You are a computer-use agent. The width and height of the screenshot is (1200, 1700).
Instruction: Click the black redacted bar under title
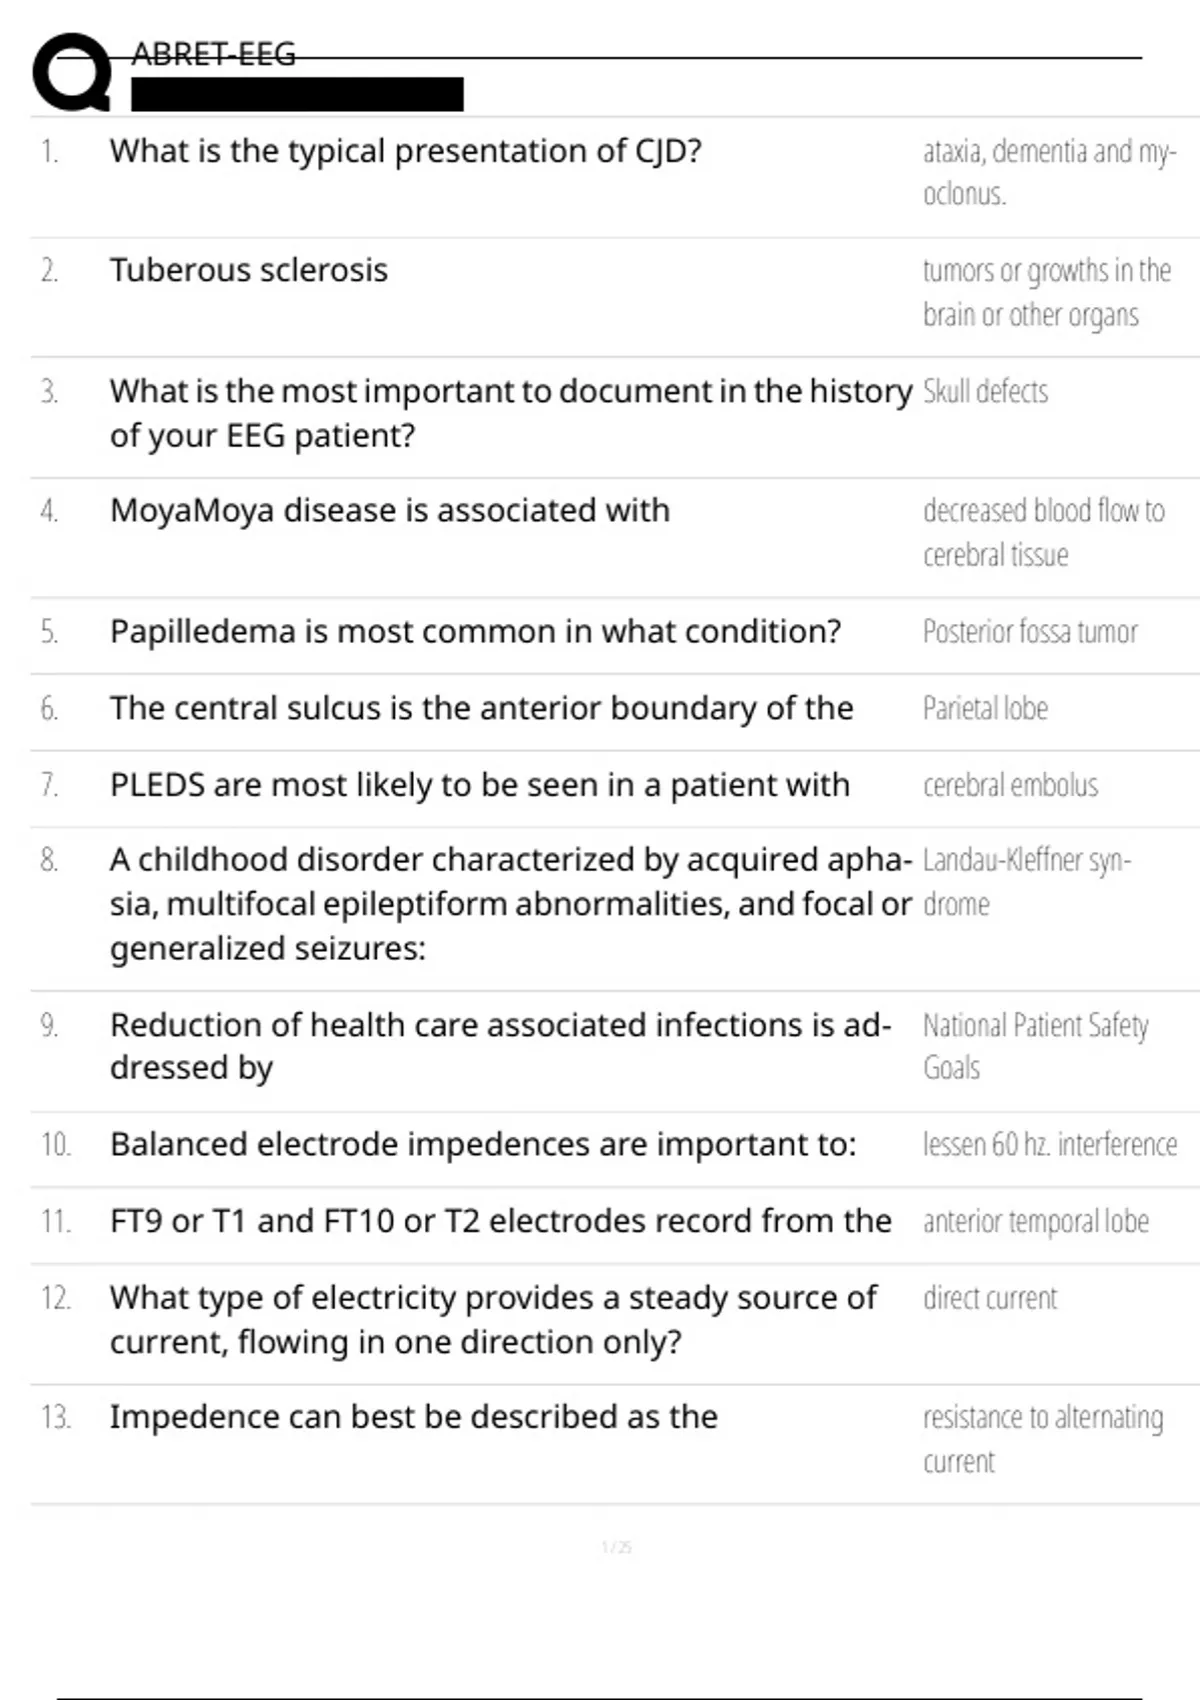pyautogui.click(x=297, y=94)
